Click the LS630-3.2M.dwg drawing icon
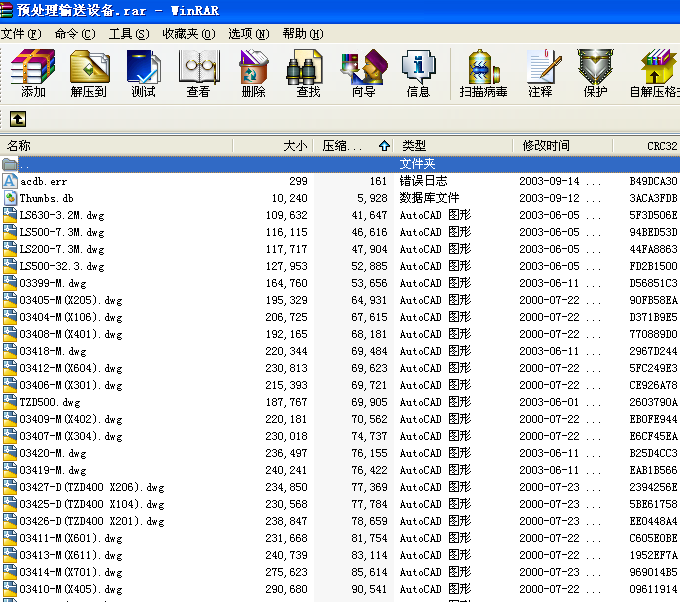 pos(10,215)
